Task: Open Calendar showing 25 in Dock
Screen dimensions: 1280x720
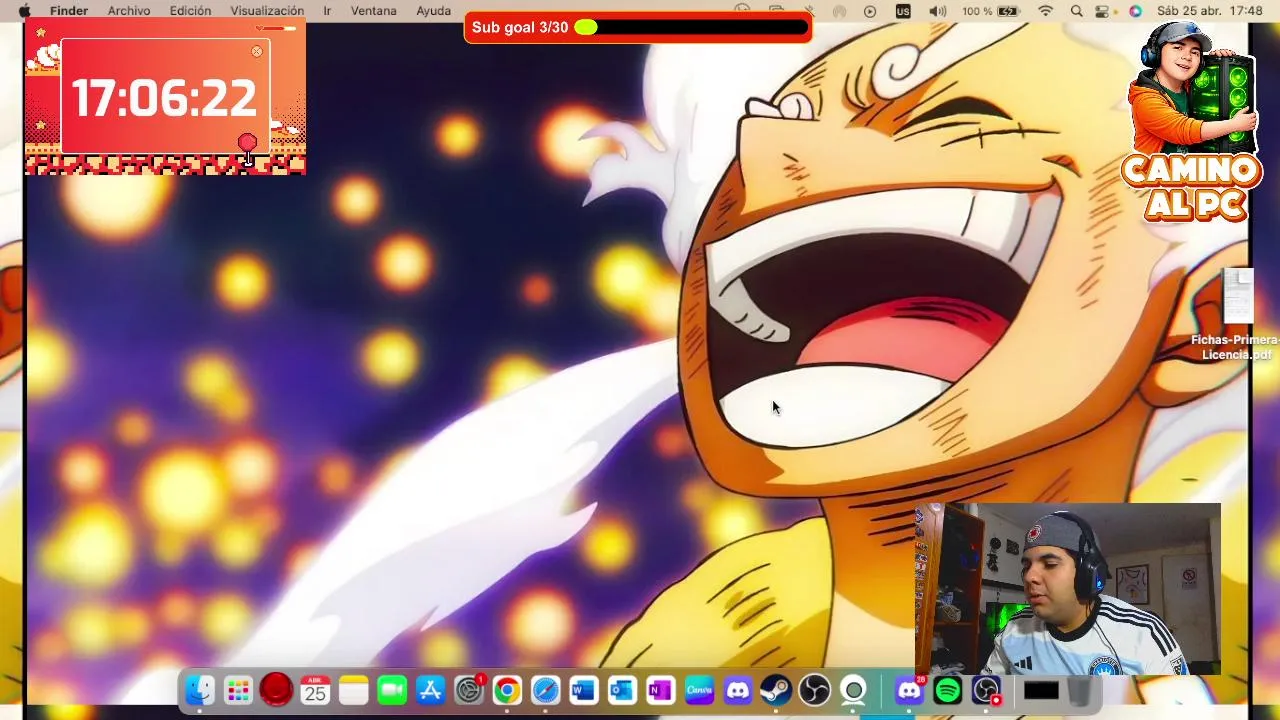Action: (x=315, y=690)
